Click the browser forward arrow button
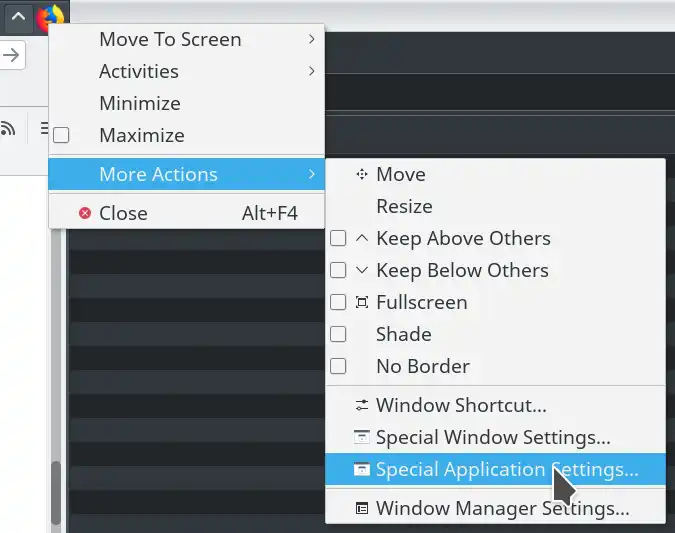This screenshot has height=533, width=675. coord(10,55)
